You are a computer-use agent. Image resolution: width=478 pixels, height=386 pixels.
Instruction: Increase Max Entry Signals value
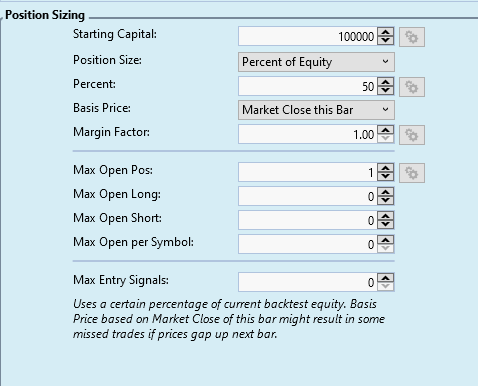click(386, 279)
